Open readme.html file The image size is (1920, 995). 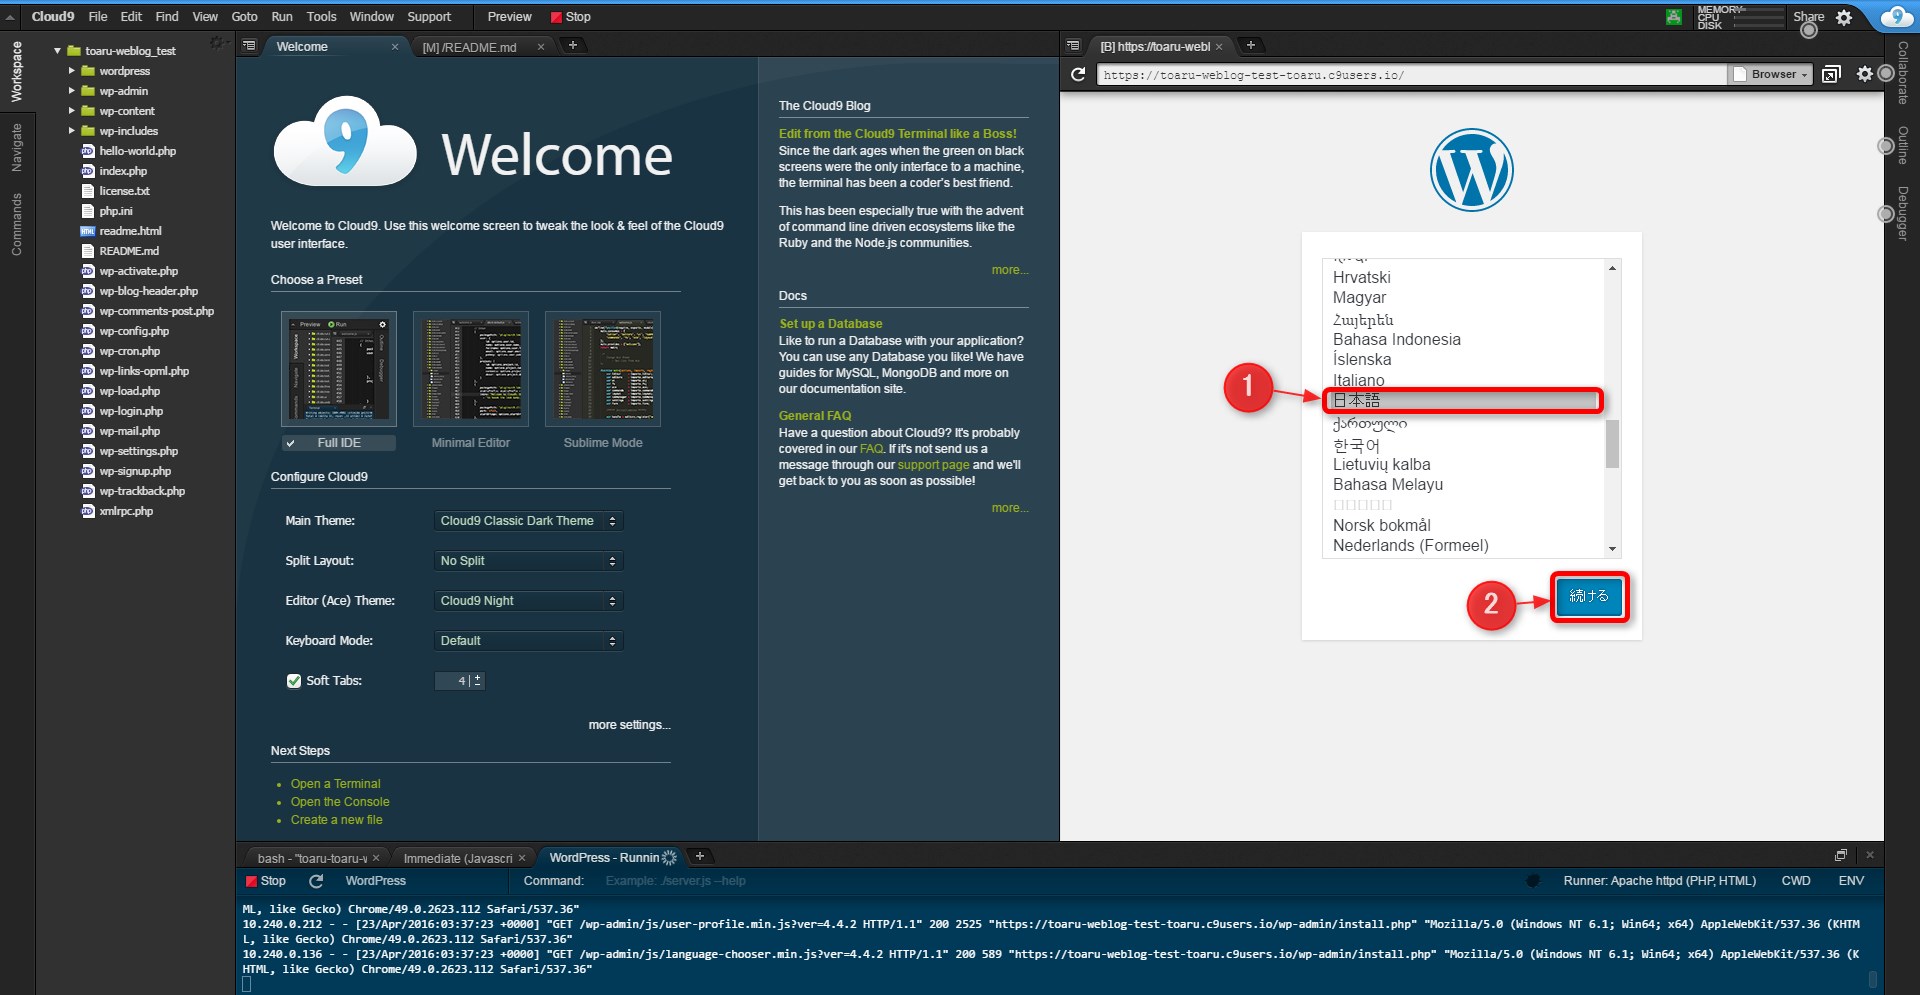tap(130, 231)
